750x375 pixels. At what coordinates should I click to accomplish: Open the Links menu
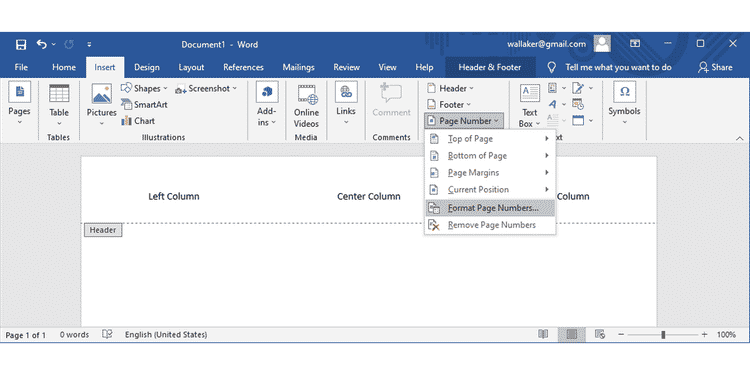(346, 104)
